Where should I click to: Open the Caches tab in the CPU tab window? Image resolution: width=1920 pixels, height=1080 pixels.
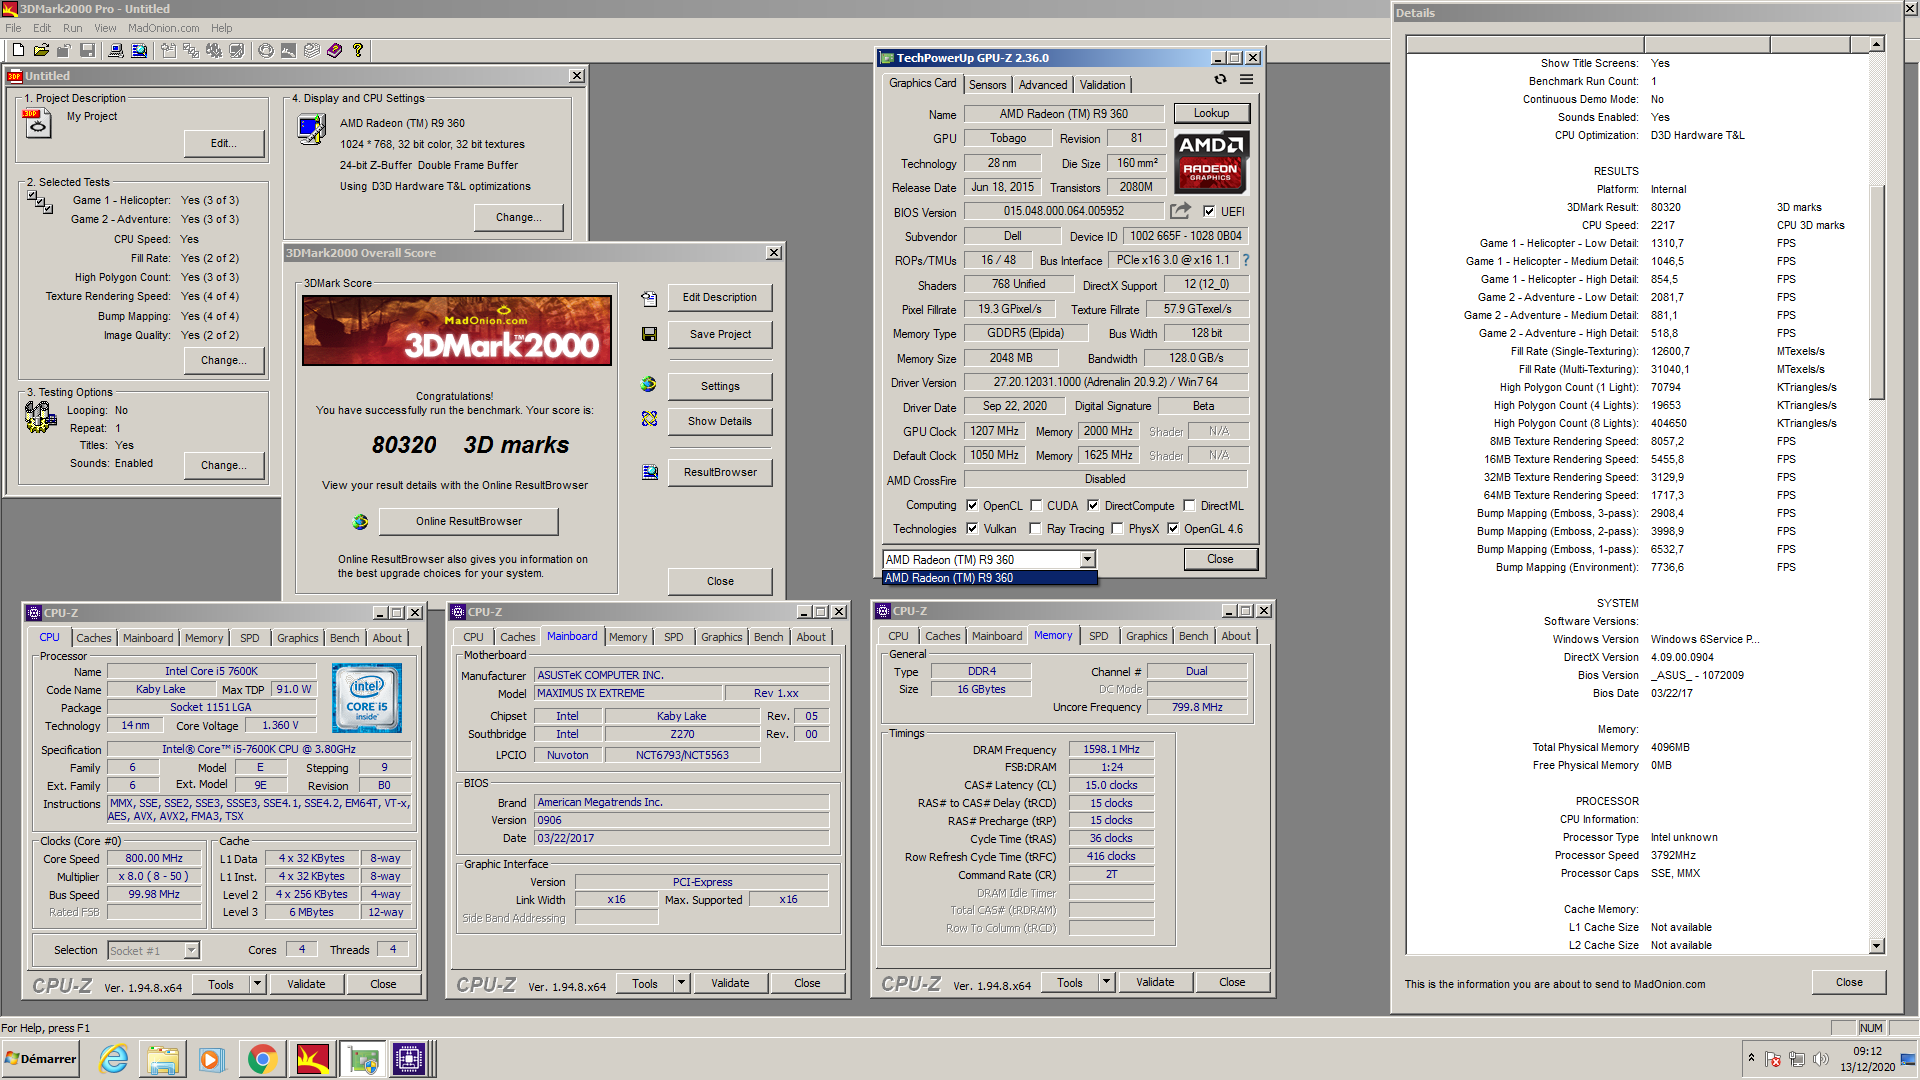pyautogui.click(x=94, y=638)
